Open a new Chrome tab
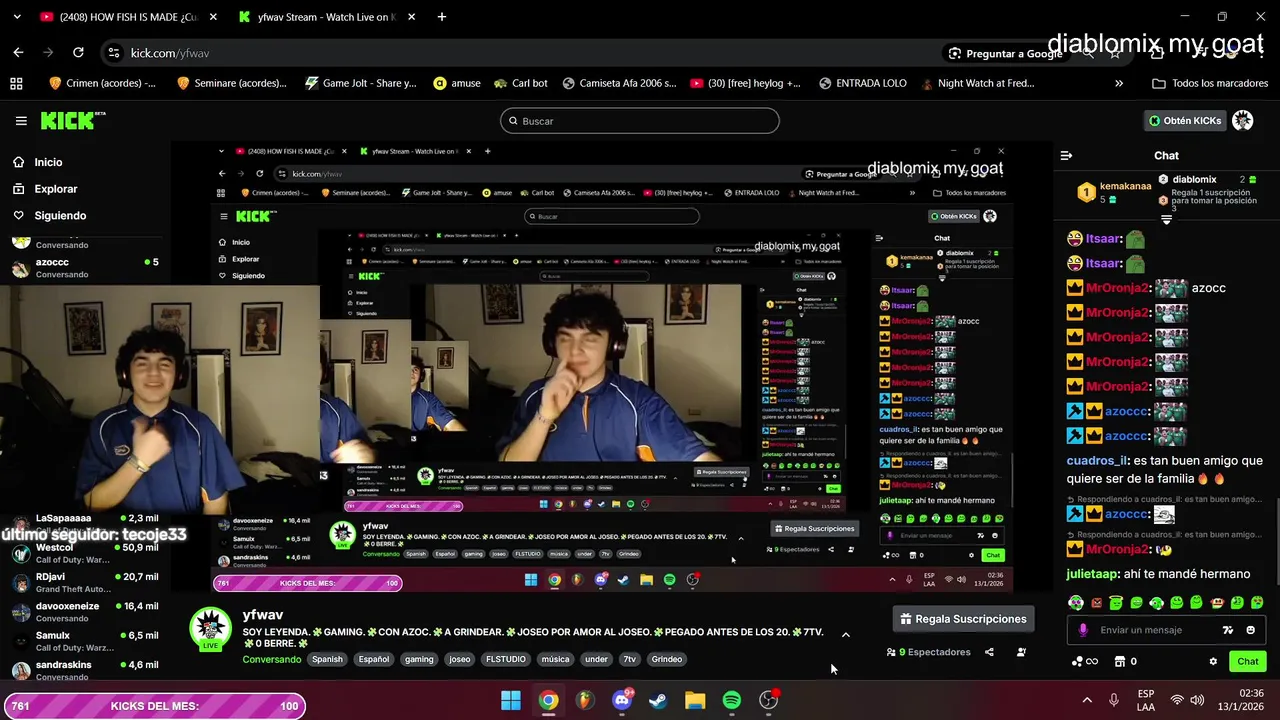The image size is (1280, 720). click(x=442, y=17)
